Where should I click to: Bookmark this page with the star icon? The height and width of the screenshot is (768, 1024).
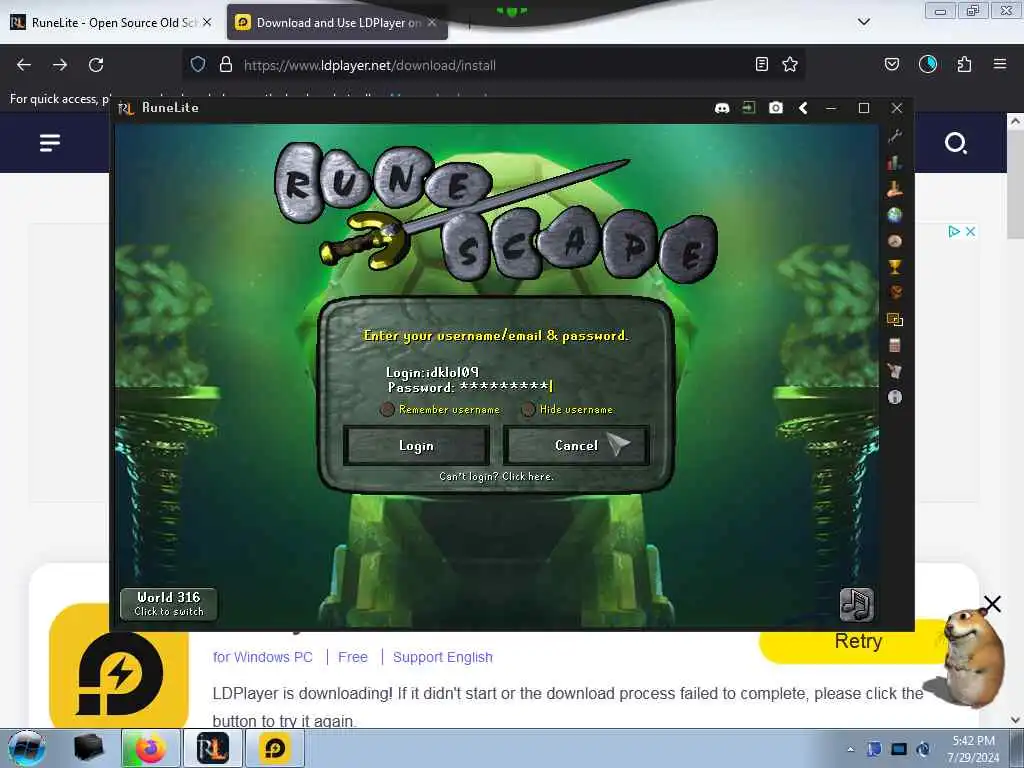coord(790,64)
